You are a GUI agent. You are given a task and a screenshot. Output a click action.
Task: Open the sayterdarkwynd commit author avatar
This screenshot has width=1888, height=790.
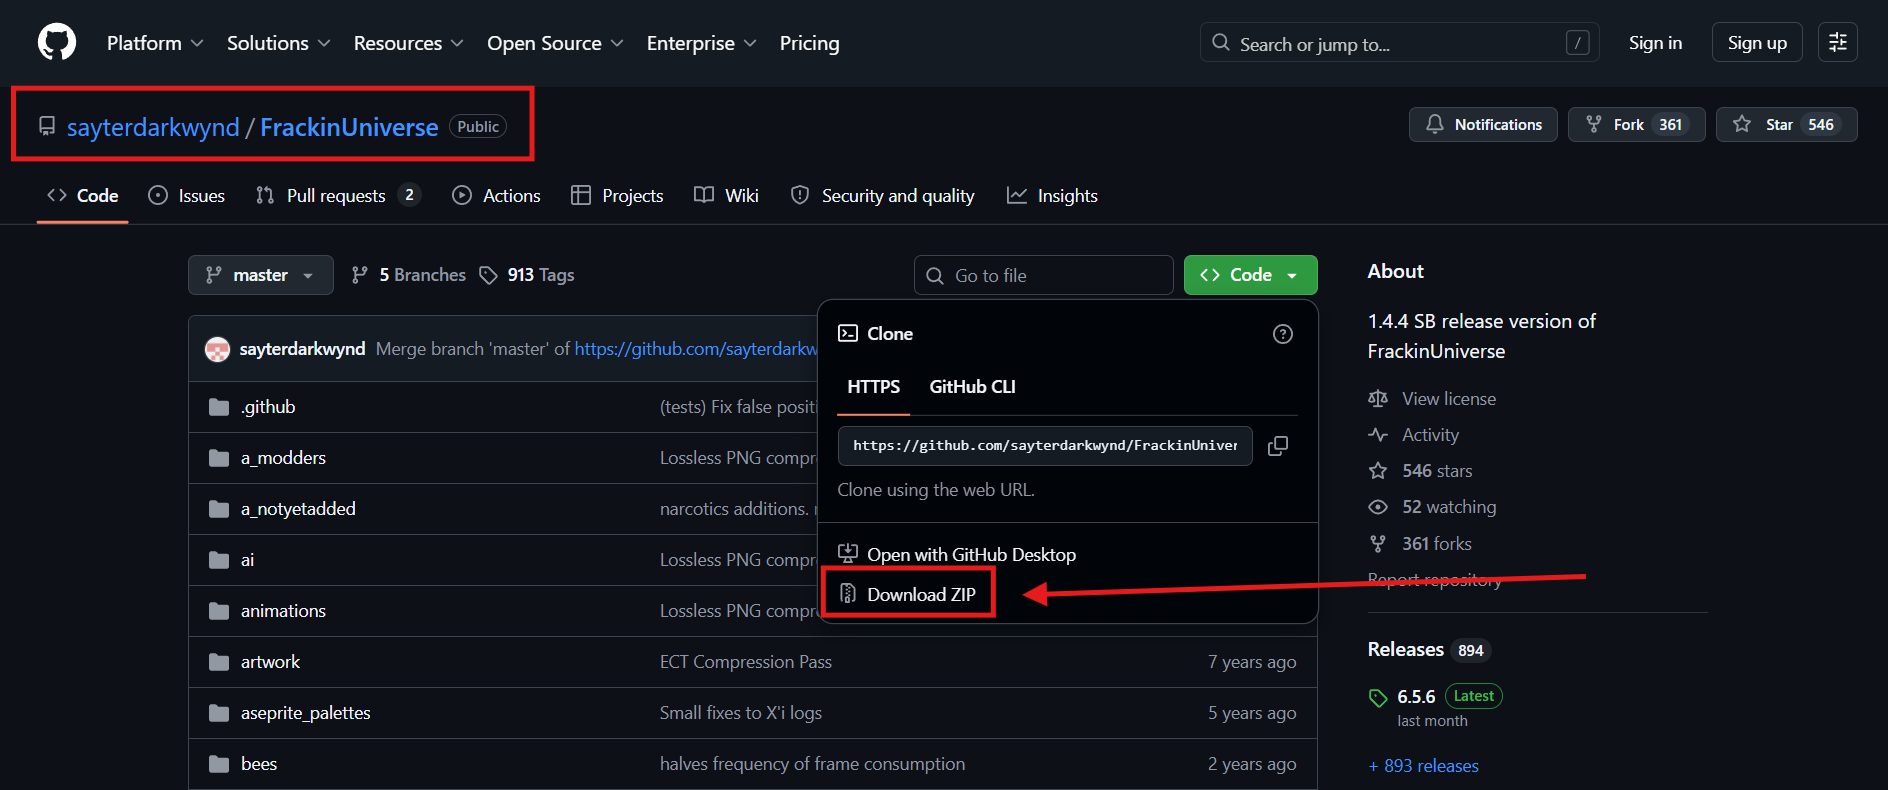tap(217, 349)
